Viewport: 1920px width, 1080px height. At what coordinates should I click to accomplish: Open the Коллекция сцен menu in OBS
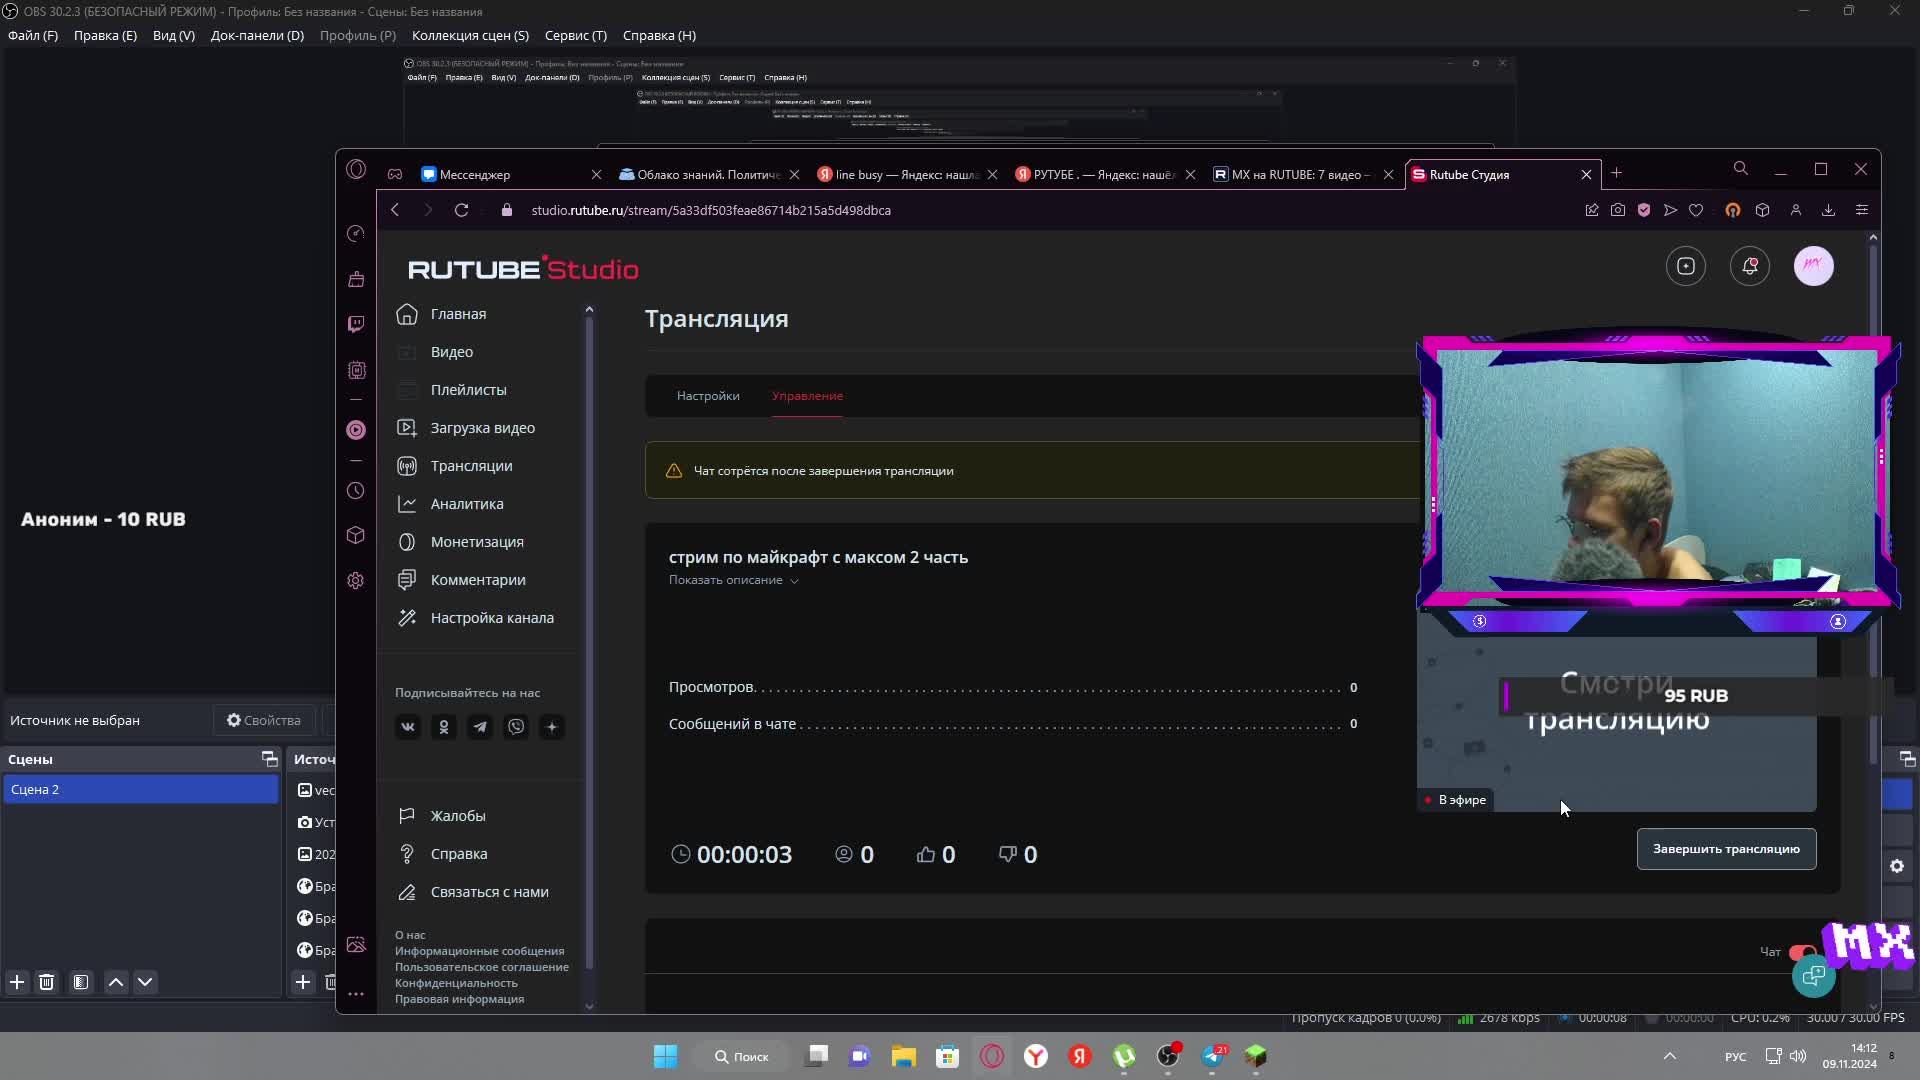click(x=470, y=35)
